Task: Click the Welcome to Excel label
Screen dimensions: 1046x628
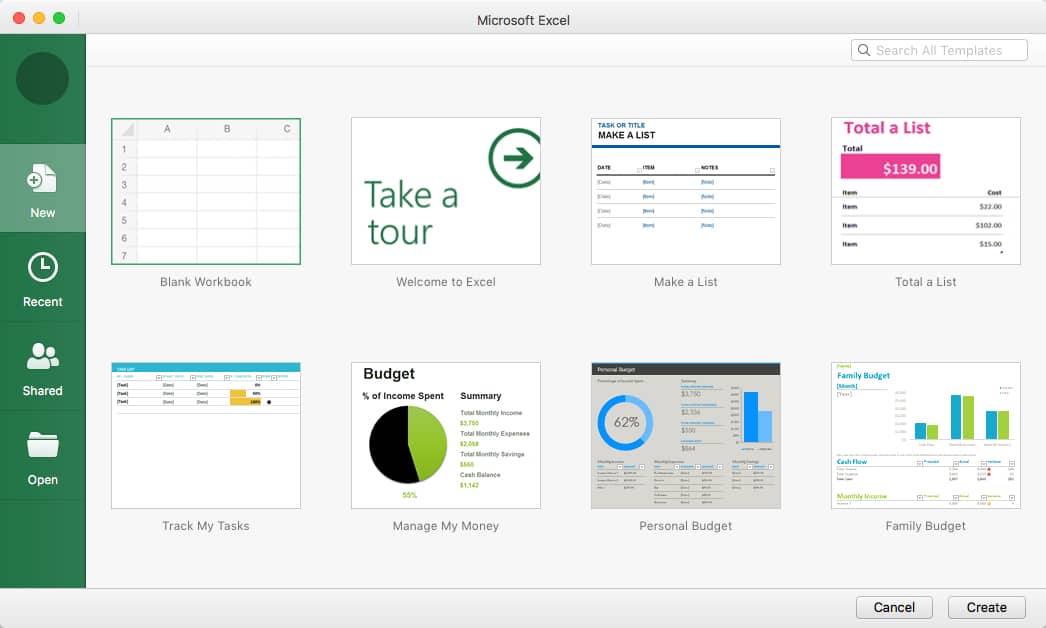Action: click(446, 282)
